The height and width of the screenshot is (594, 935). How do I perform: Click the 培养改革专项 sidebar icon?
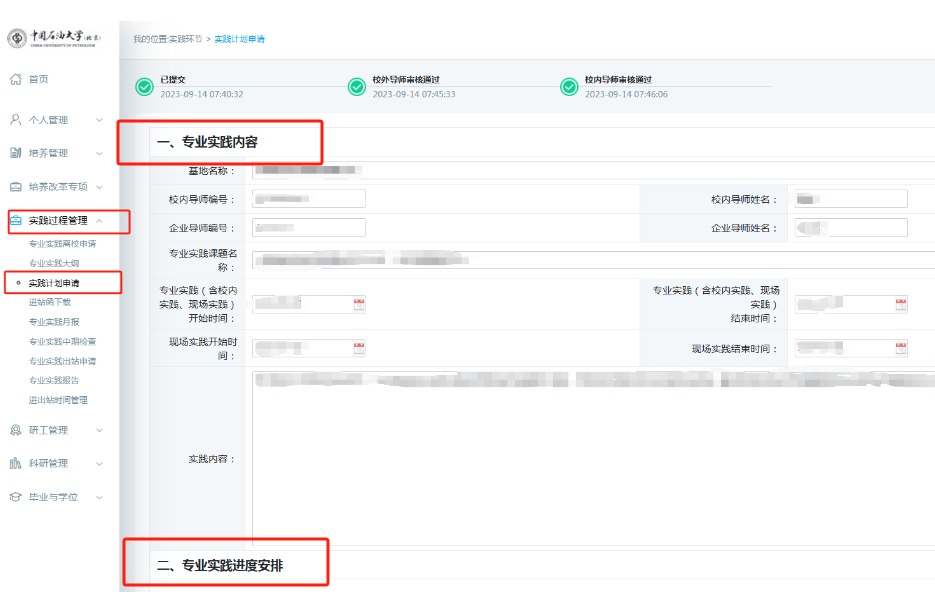tap(15, 187)
